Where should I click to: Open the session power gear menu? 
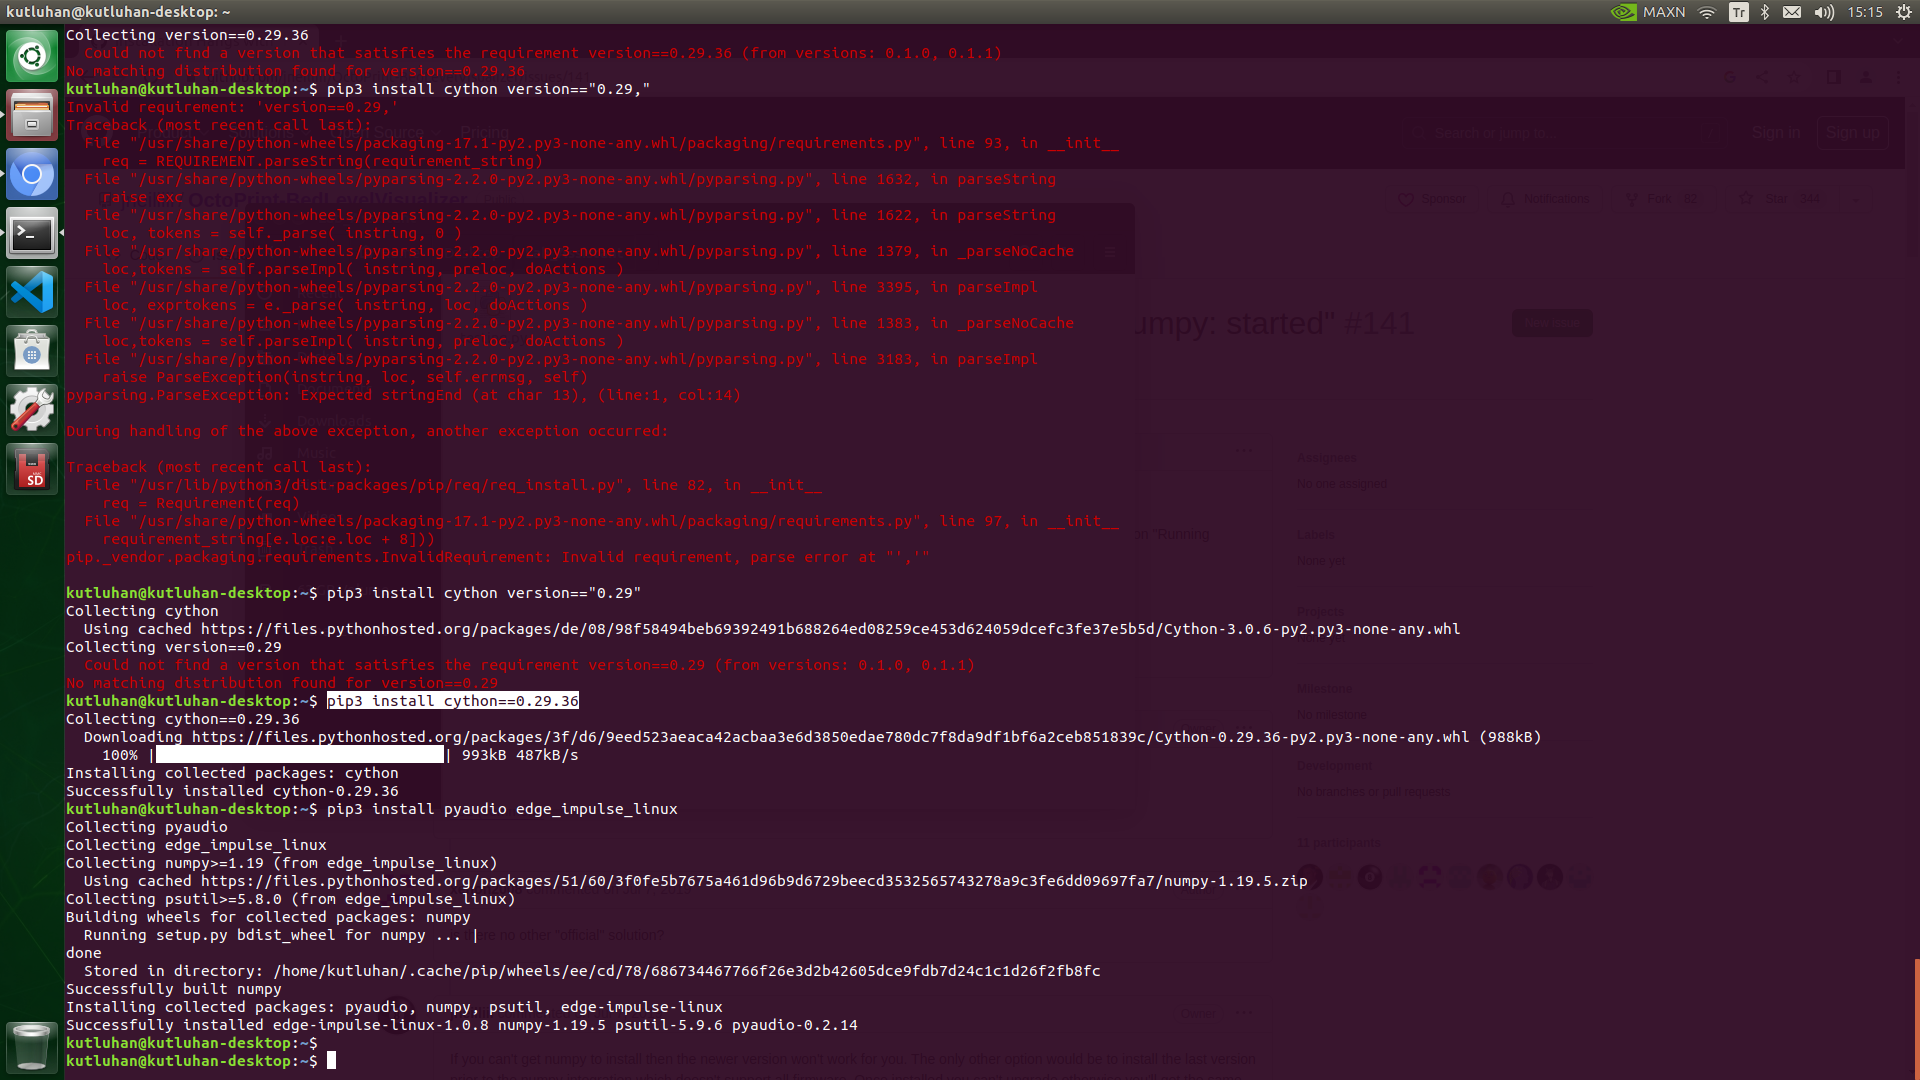coord(1904,12)
